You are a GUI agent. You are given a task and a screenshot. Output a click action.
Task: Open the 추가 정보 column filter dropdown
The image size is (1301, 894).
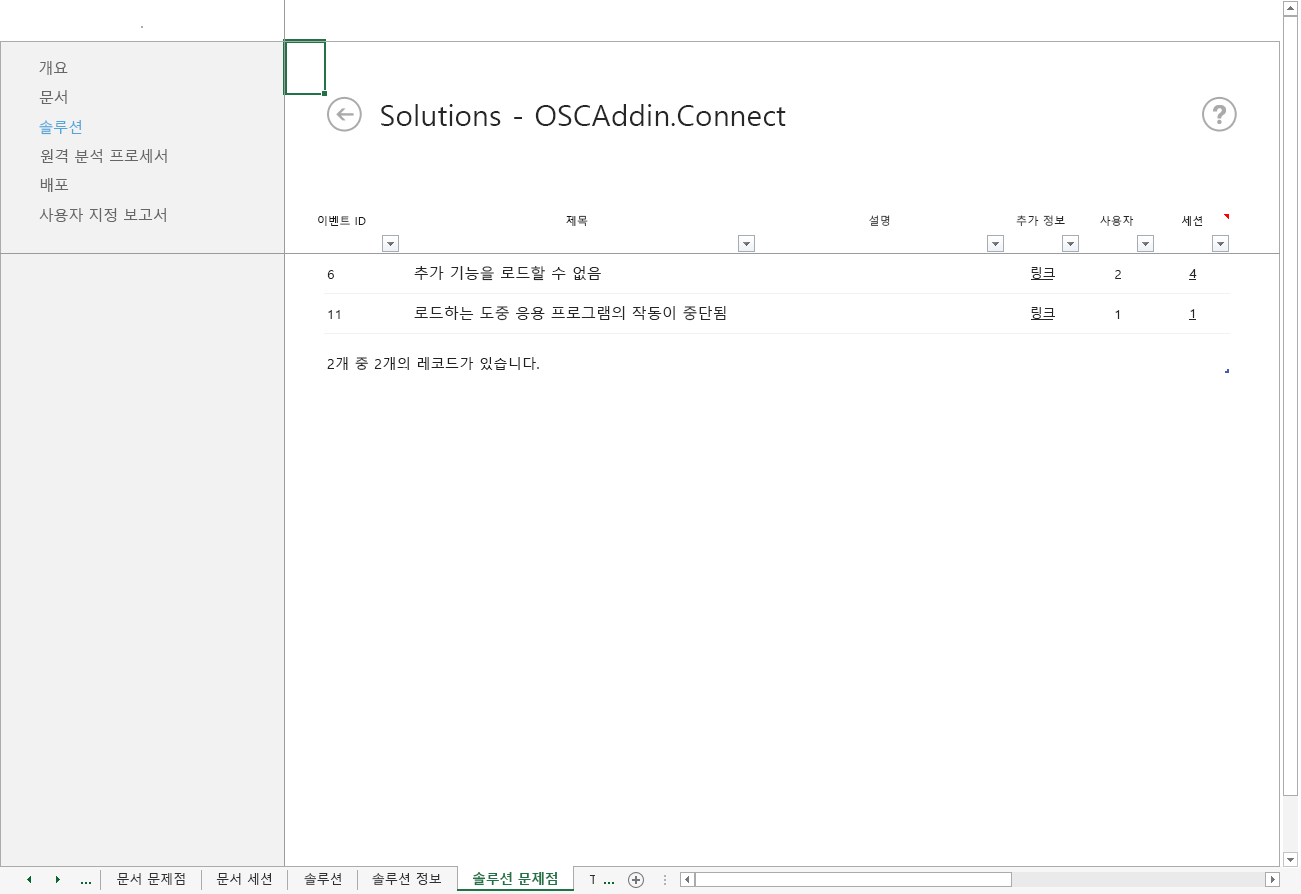click(1070, 243)
